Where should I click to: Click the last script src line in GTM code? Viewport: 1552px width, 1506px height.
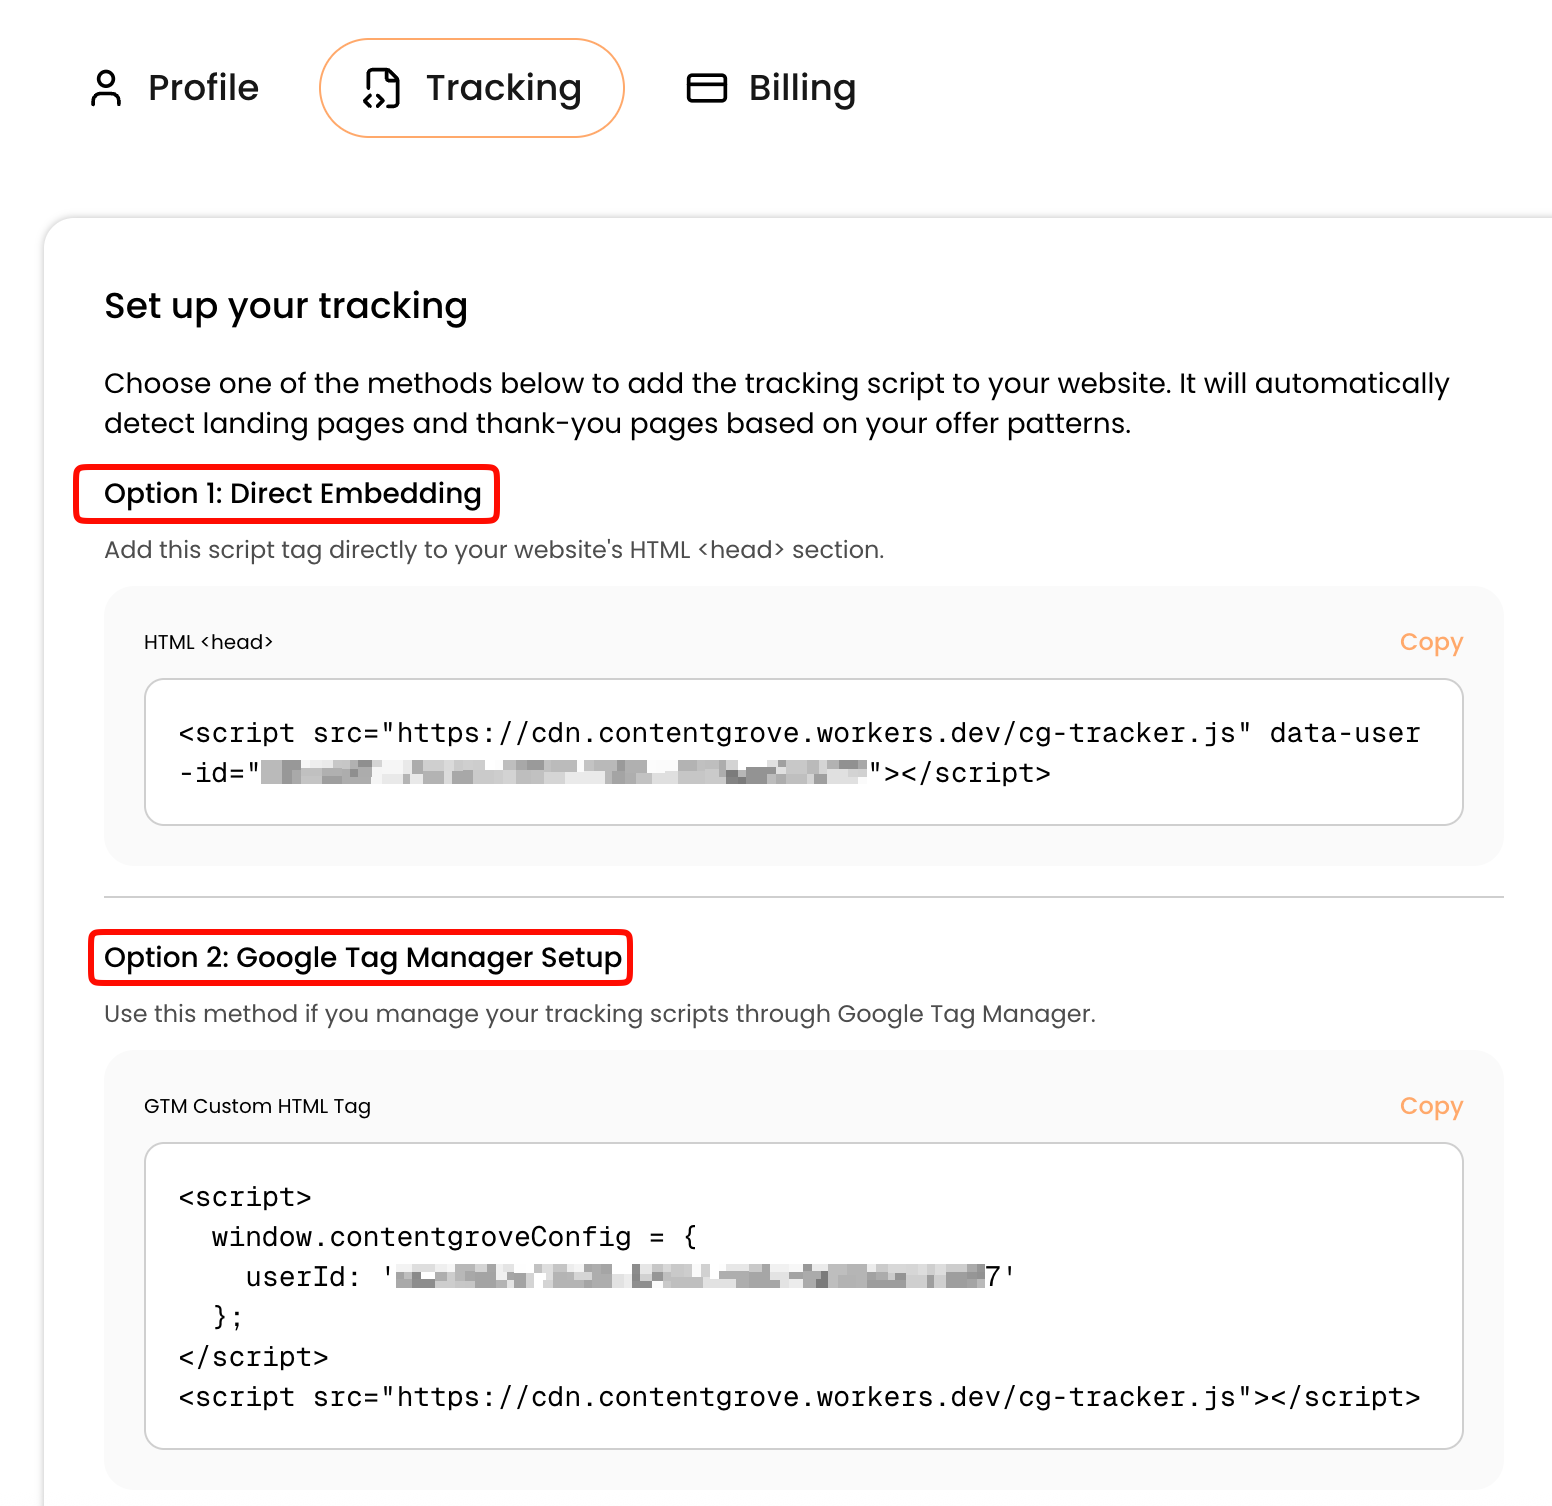[x=799, y=1397]
